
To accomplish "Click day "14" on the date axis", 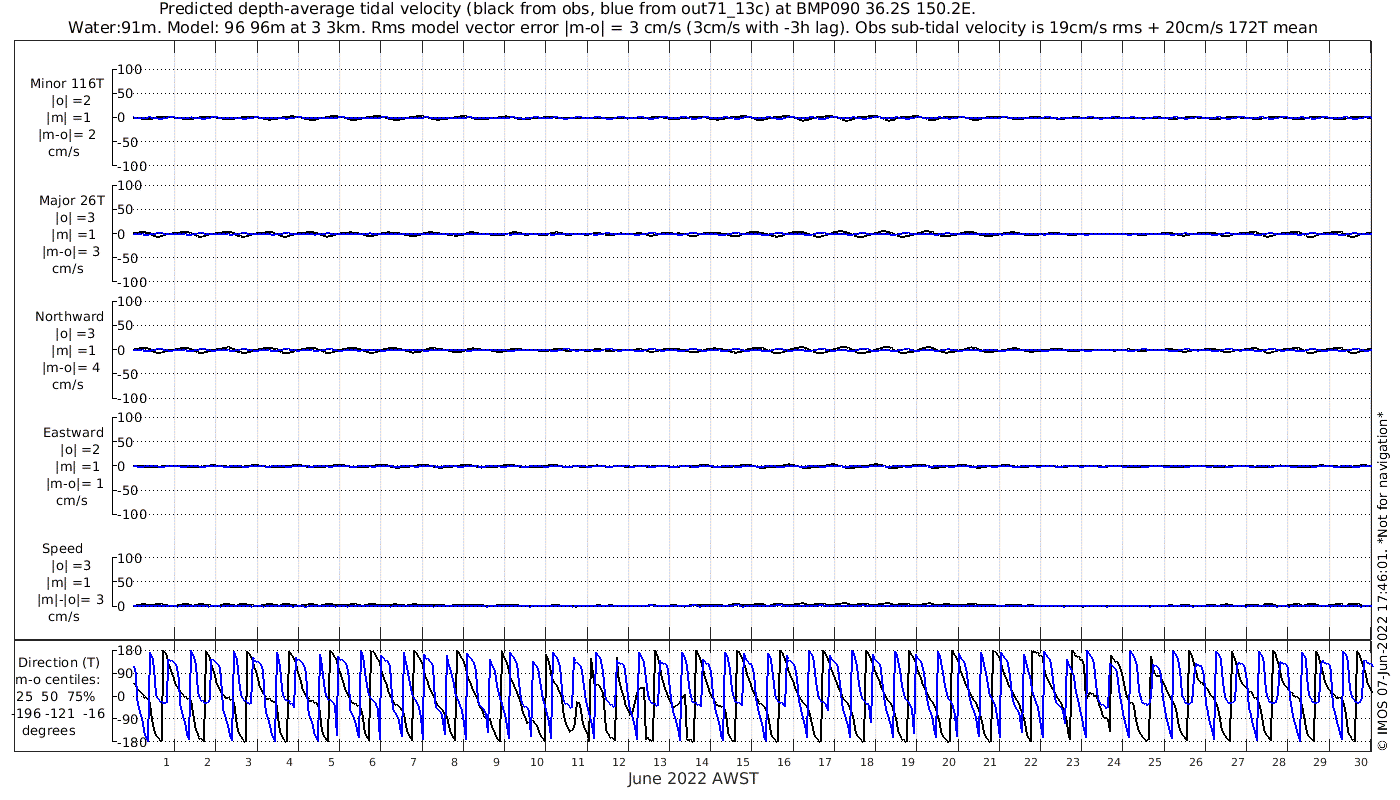I will pos(702,762).
